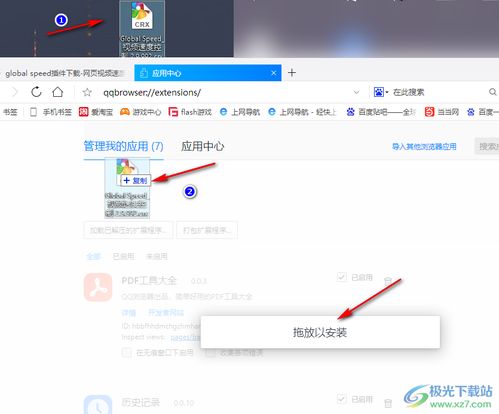Close the 应用中心 browser tab
Viewport: 499px width, 414px height.
274,73
